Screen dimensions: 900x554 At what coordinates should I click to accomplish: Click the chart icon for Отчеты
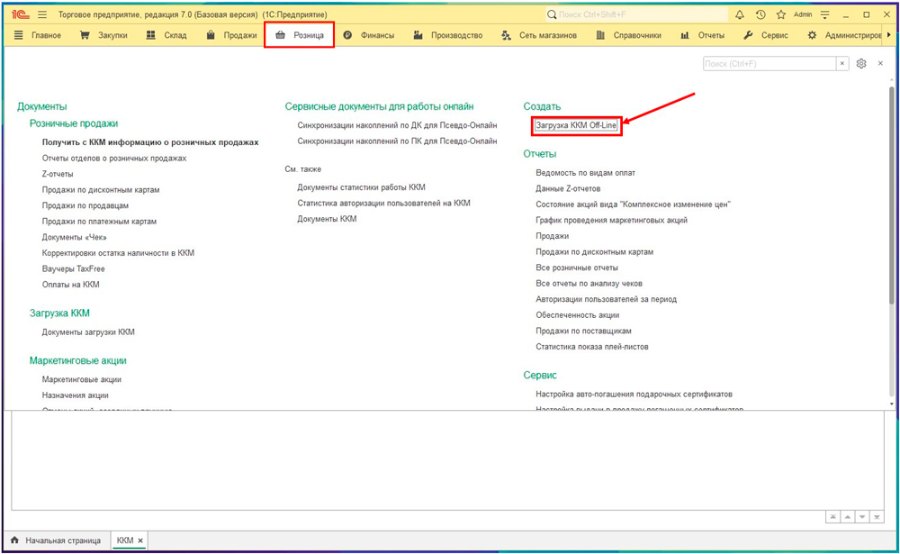pos(685,35)
